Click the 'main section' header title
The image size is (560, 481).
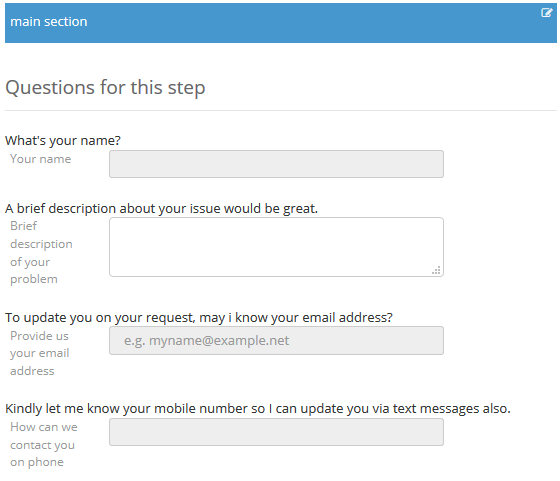click(x=49, y=22)
